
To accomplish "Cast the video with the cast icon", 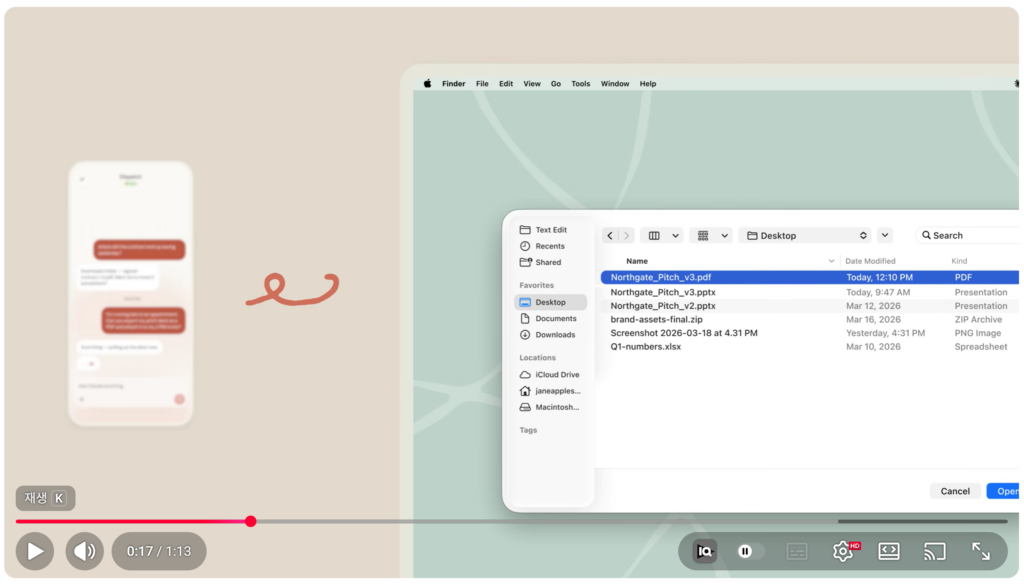I will pos(935,551).
